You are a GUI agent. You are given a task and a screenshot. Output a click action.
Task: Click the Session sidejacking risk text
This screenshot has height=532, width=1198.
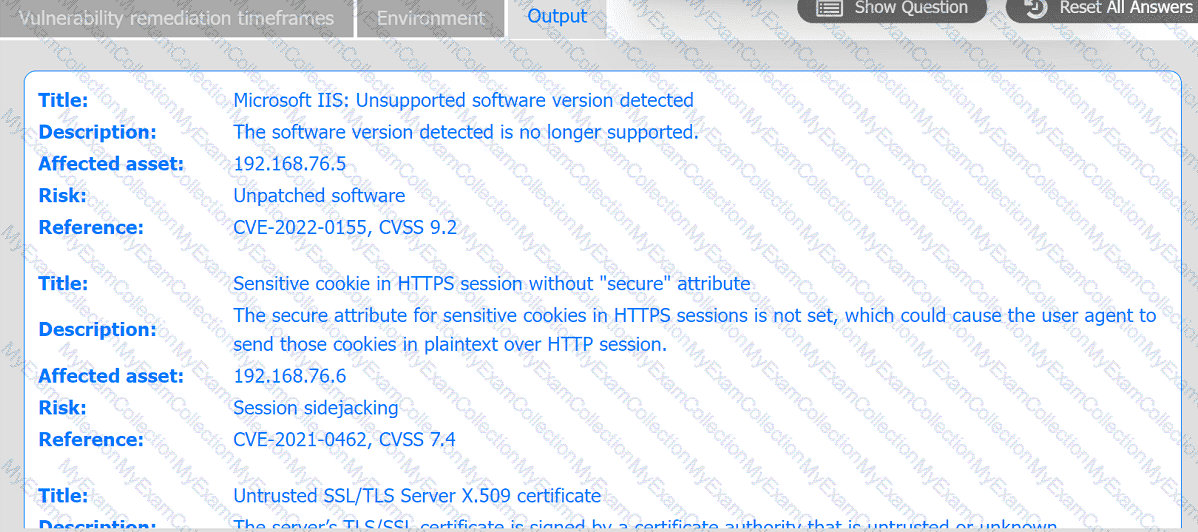(x=315, y=408)
